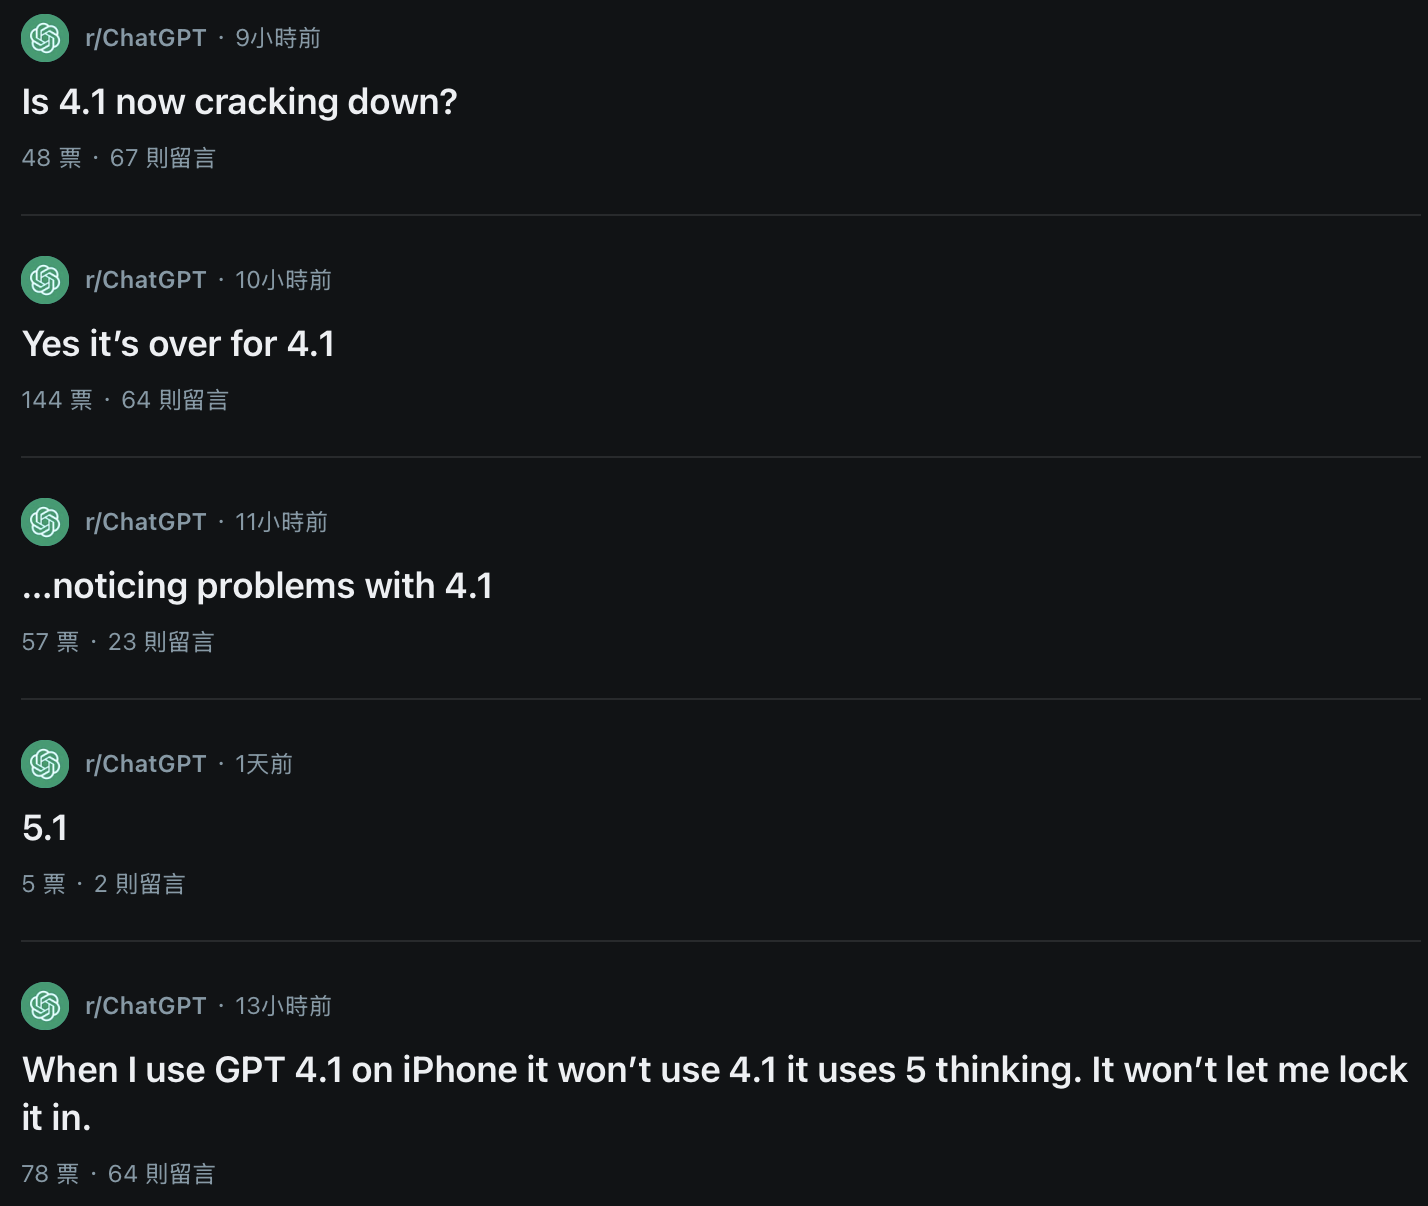Image resolution: width=1428 pixels, height=1206 pixels.
Task: Visit r/ChatGPT from the 13小時前 post
Action: [x=146, y=1006]
